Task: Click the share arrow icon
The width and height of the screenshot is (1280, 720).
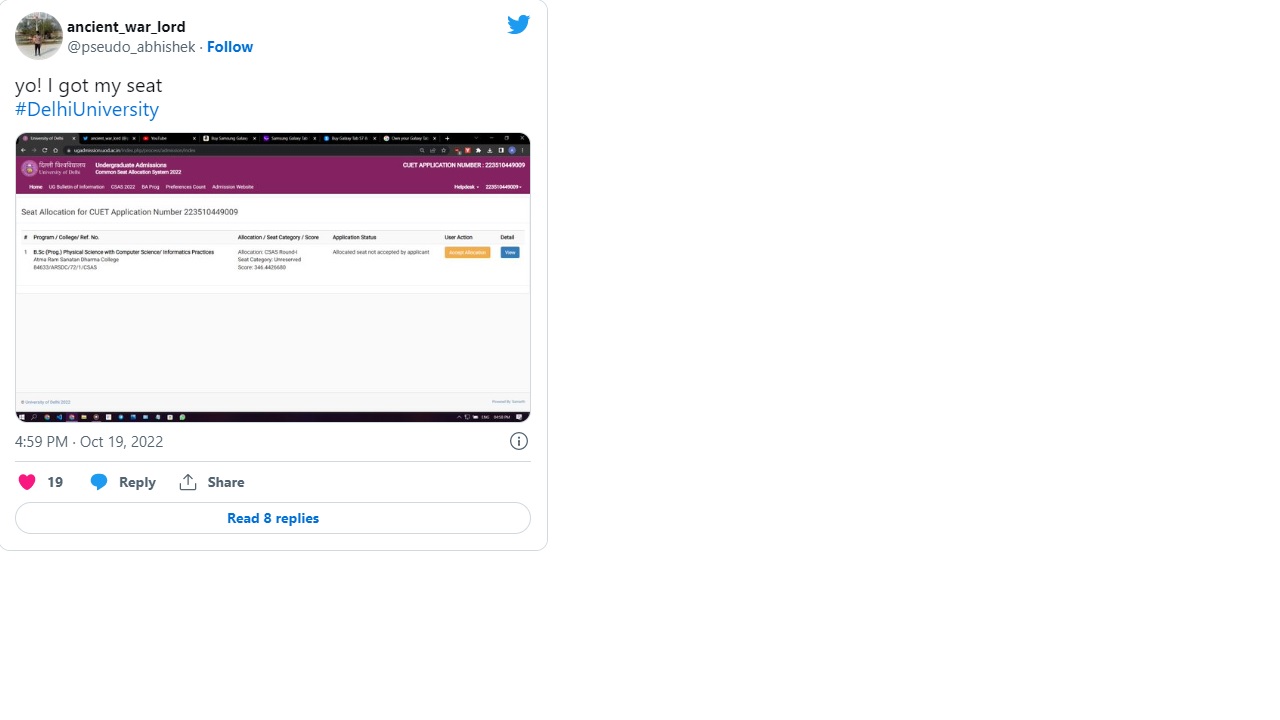Action: (x=188, y=482)
